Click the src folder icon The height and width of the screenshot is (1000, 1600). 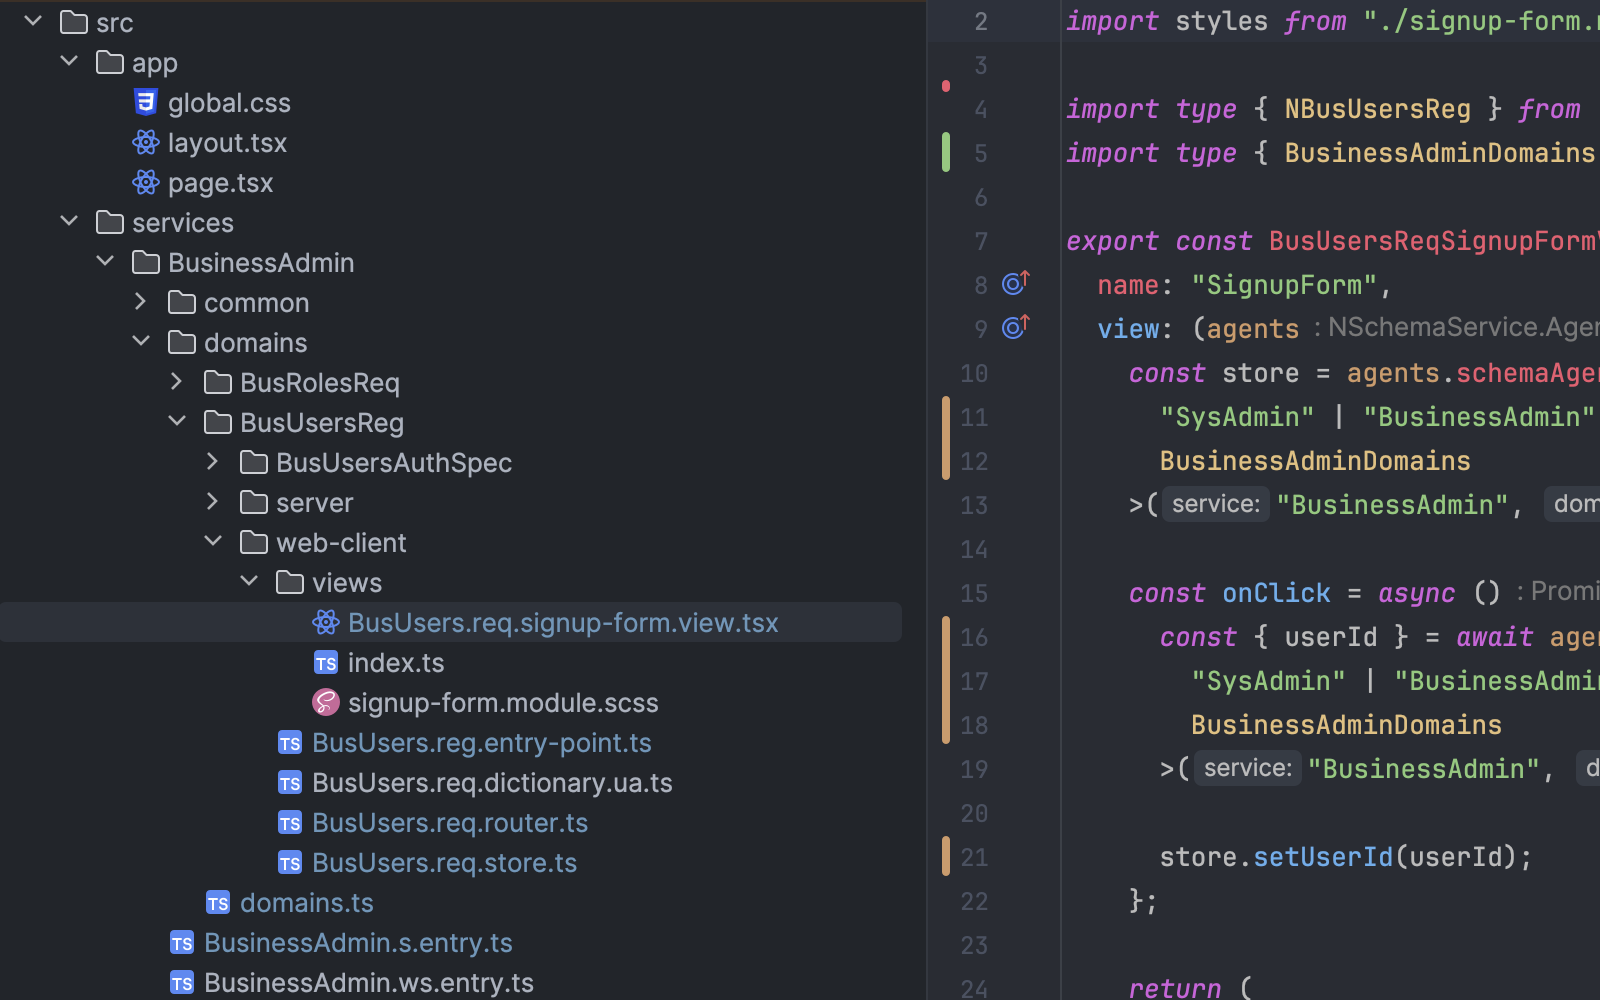74,22
